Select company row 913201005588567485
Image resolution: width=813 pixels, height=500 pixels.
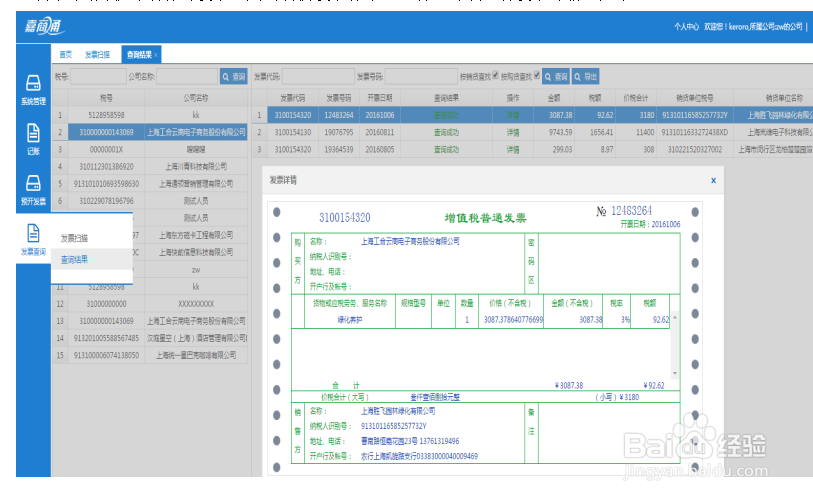[x=150, y=338]
